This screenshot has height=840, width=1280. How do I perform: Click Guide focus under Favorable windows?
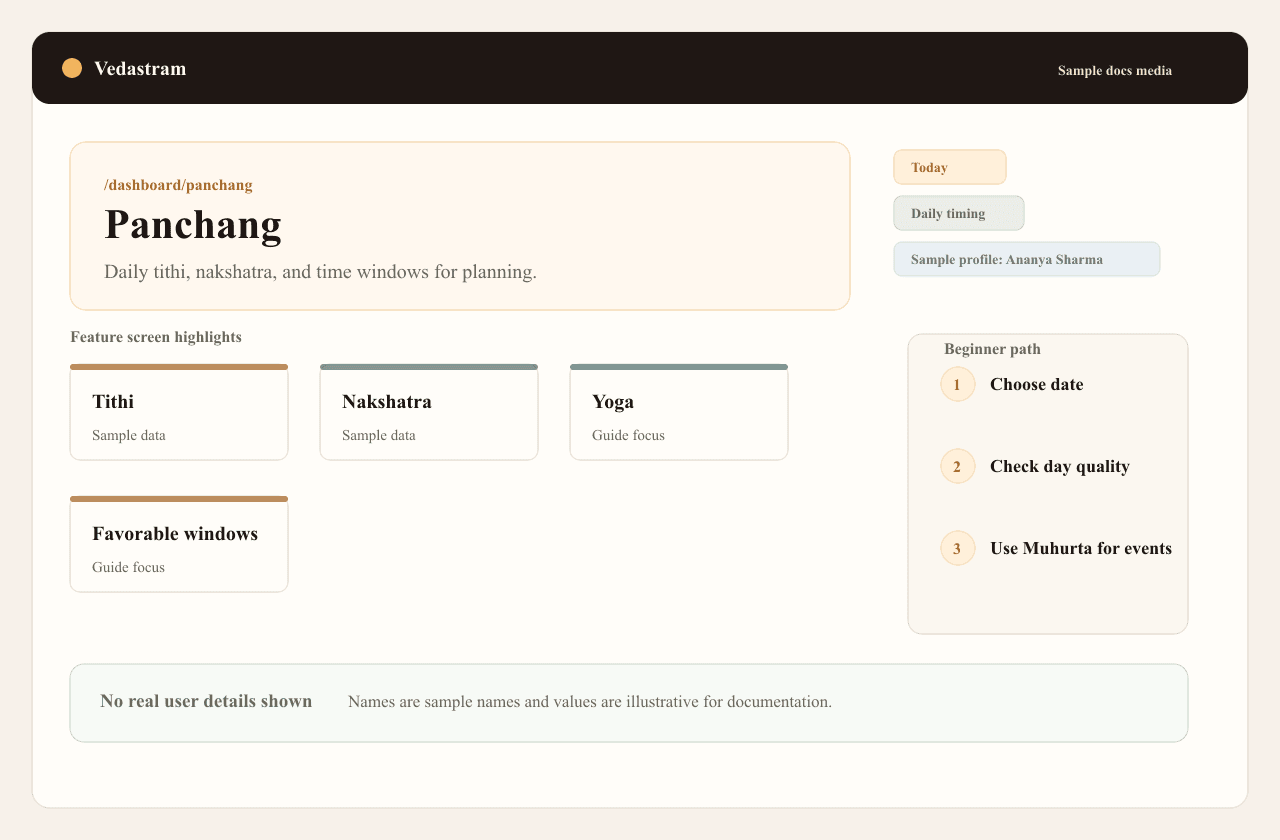coord(128,568)
